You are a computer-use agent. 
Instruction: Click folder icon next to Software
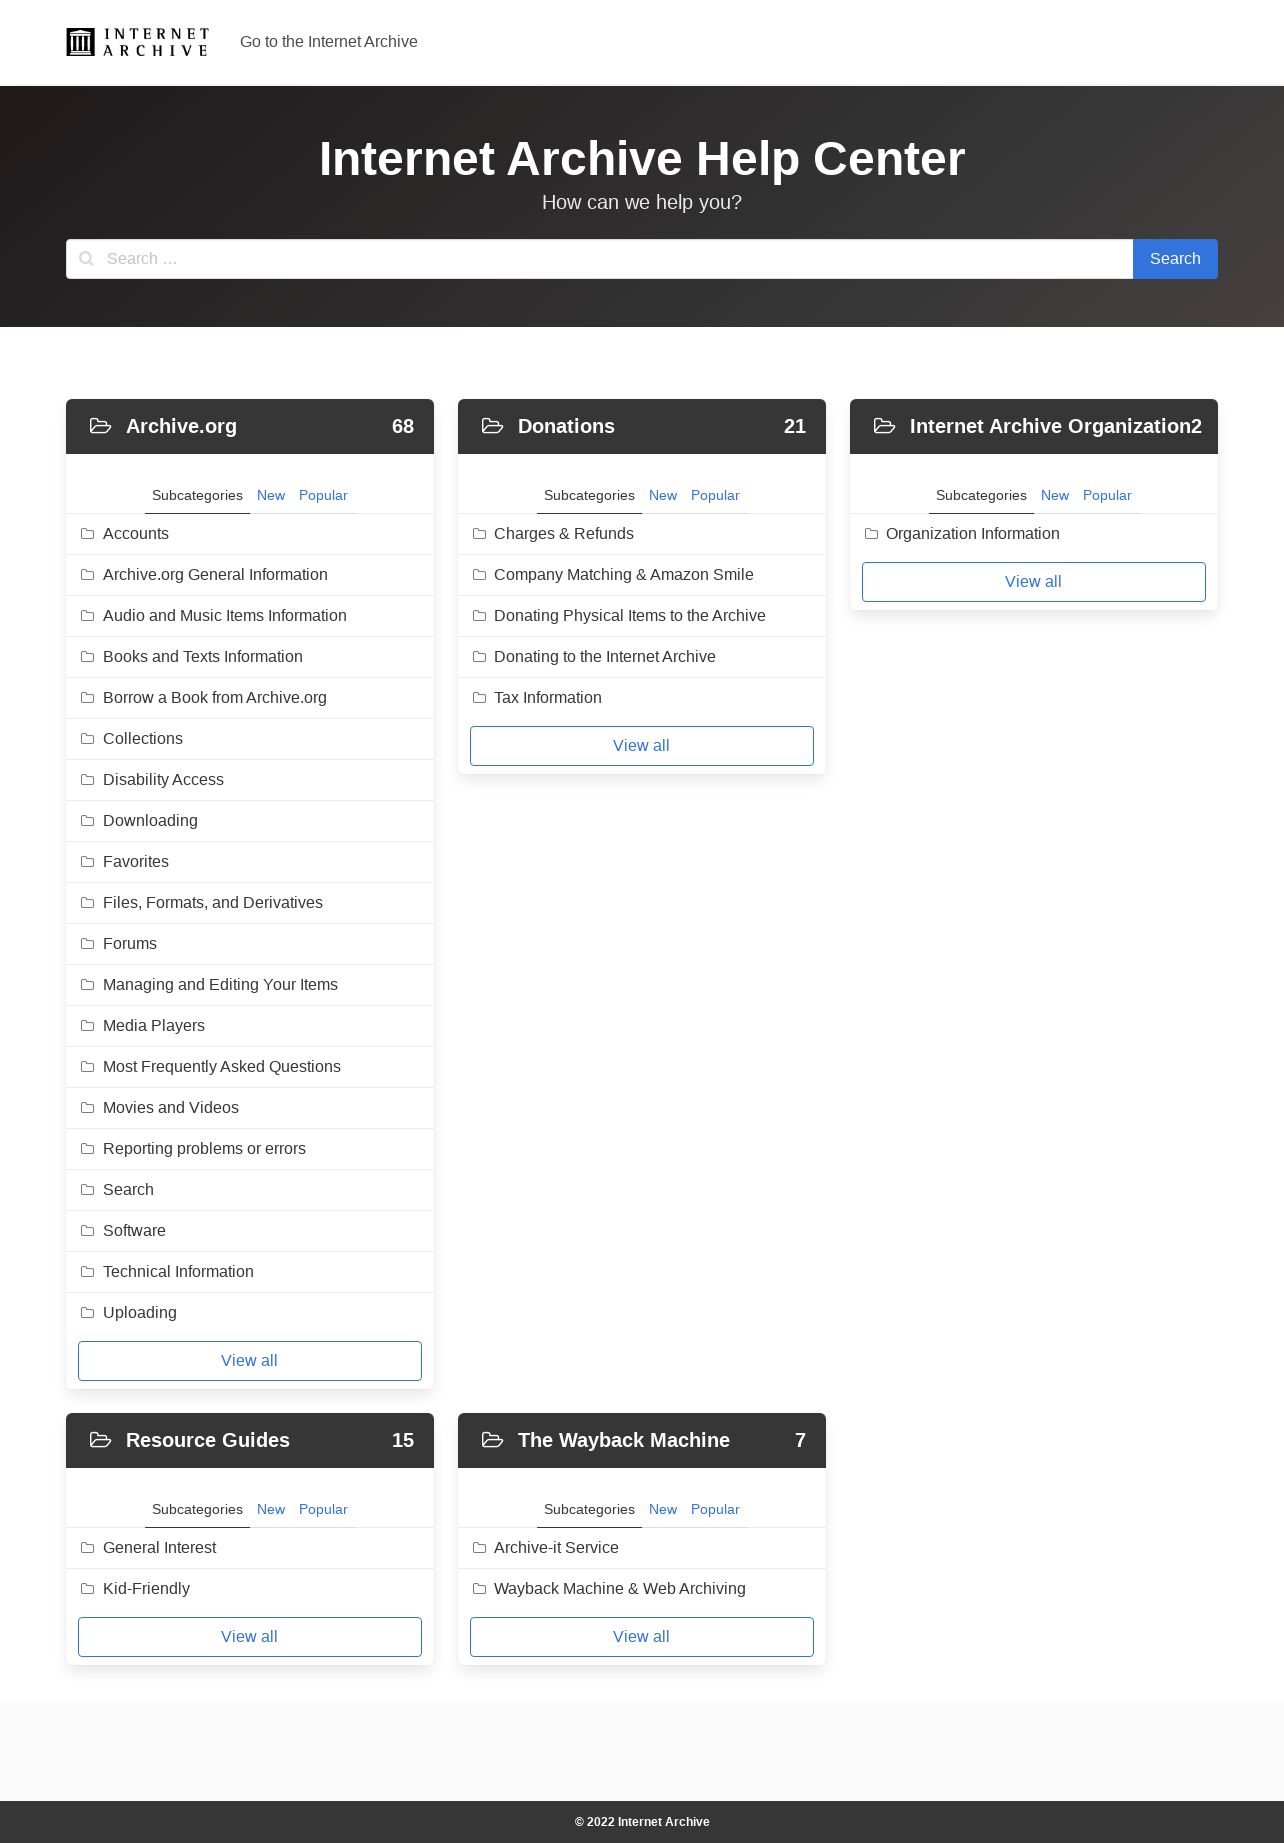(x=87, y=1231)
